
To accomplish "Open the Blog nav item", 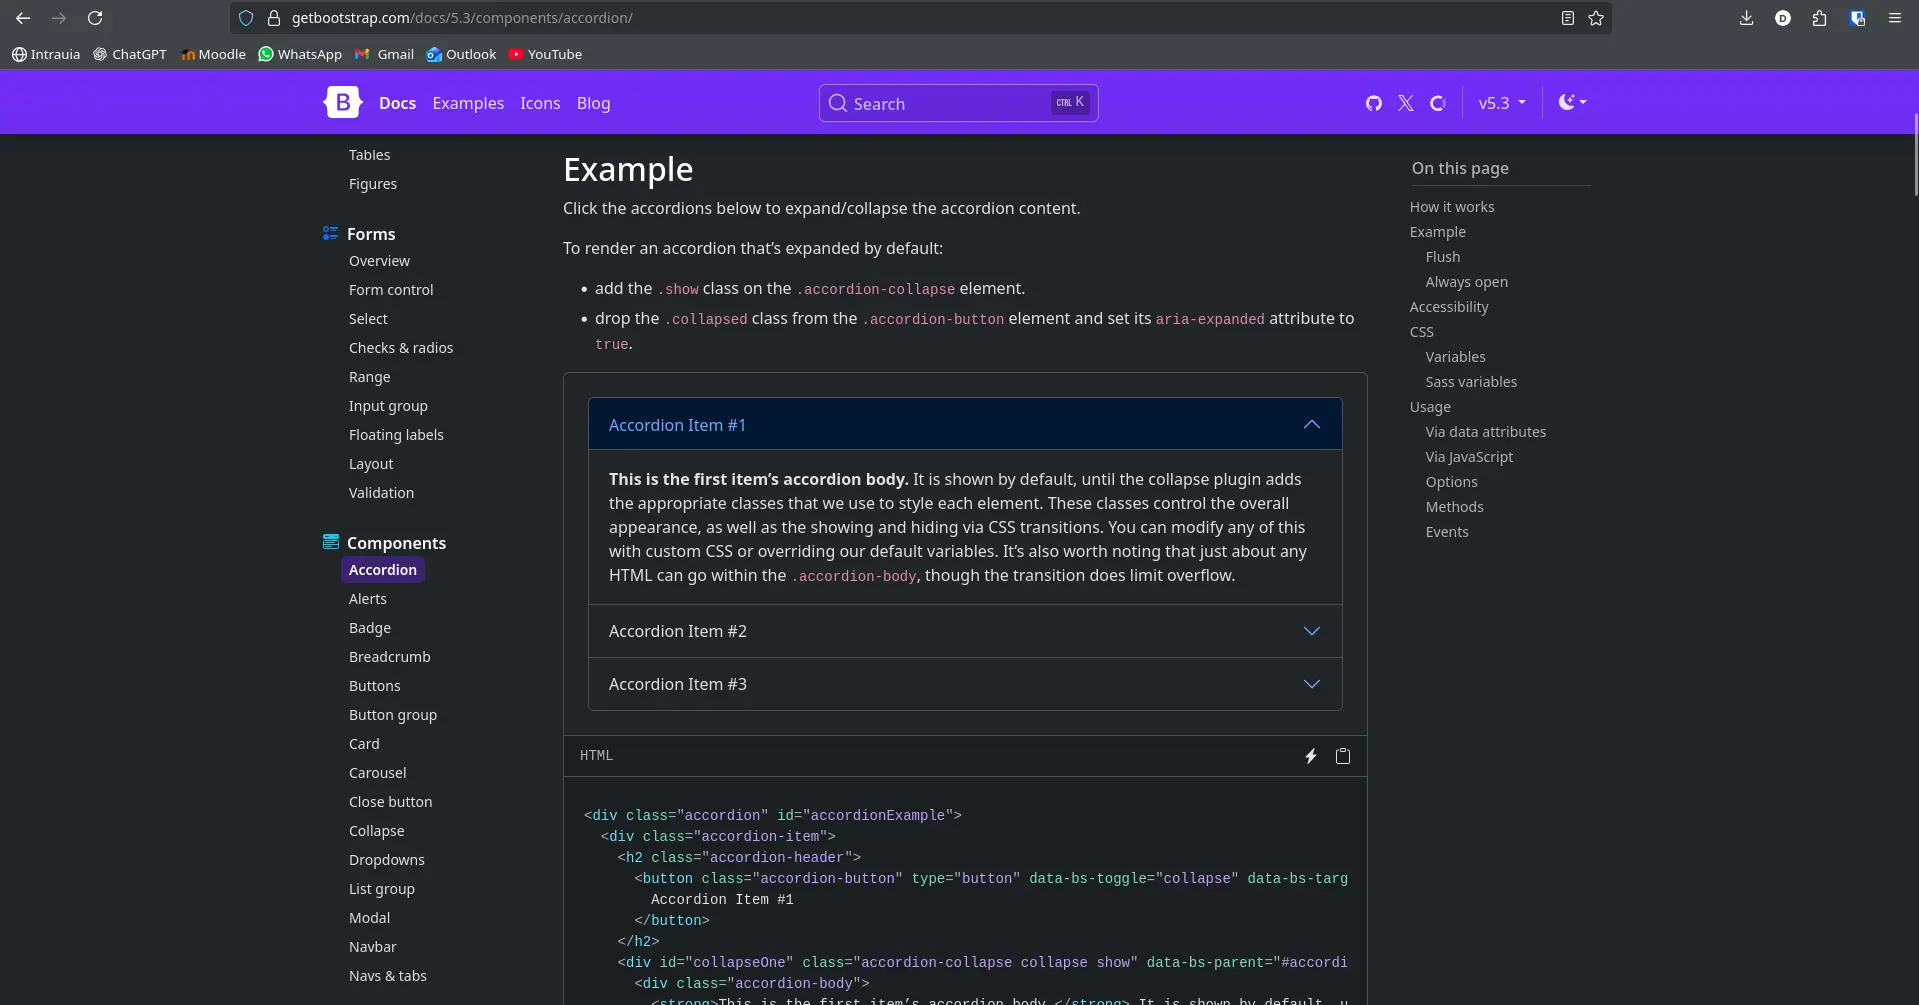I will 593,103.
